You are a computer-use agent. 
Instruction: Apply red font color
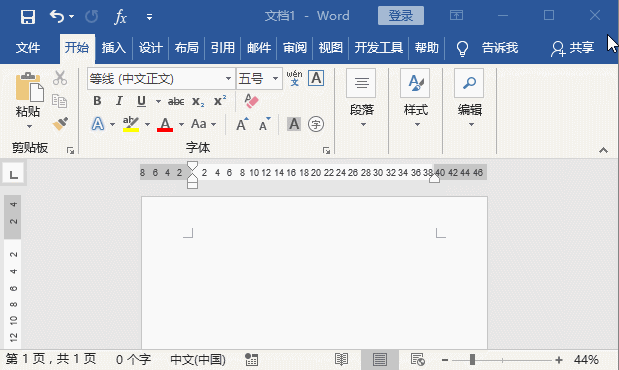pos(165,124)
